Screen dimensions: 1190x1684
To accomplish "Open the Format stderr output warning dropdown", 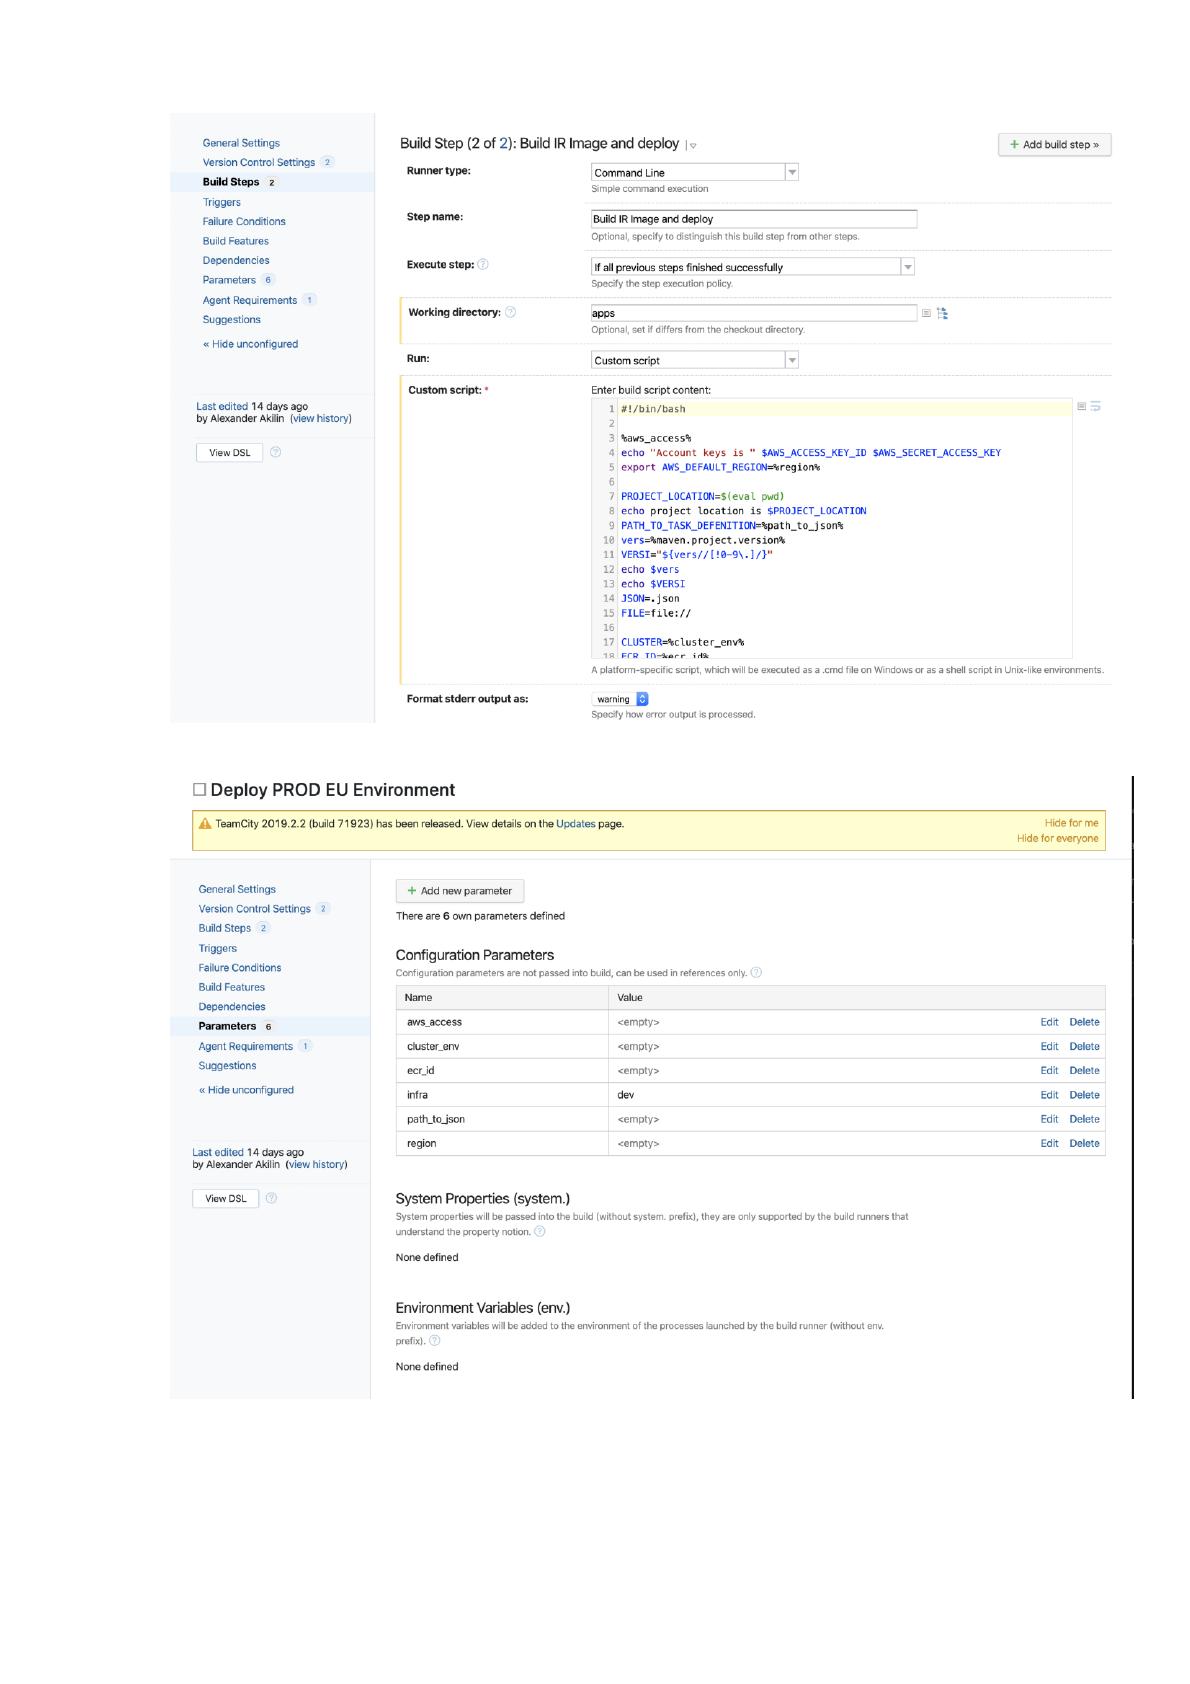I will [621, 699].
